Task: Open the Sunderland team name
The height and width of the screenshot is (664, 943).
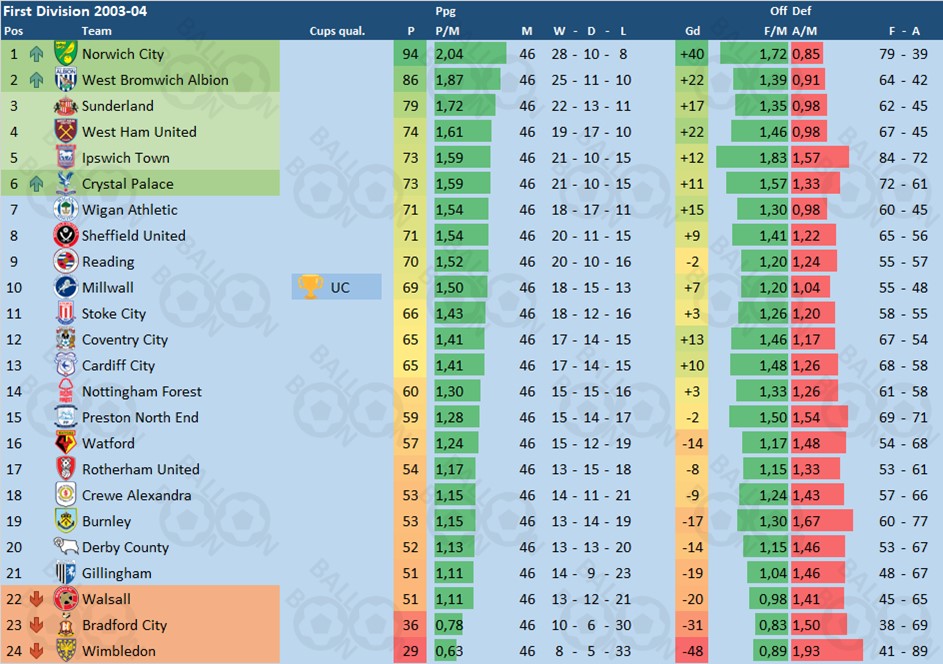Action: click(118, 106)
